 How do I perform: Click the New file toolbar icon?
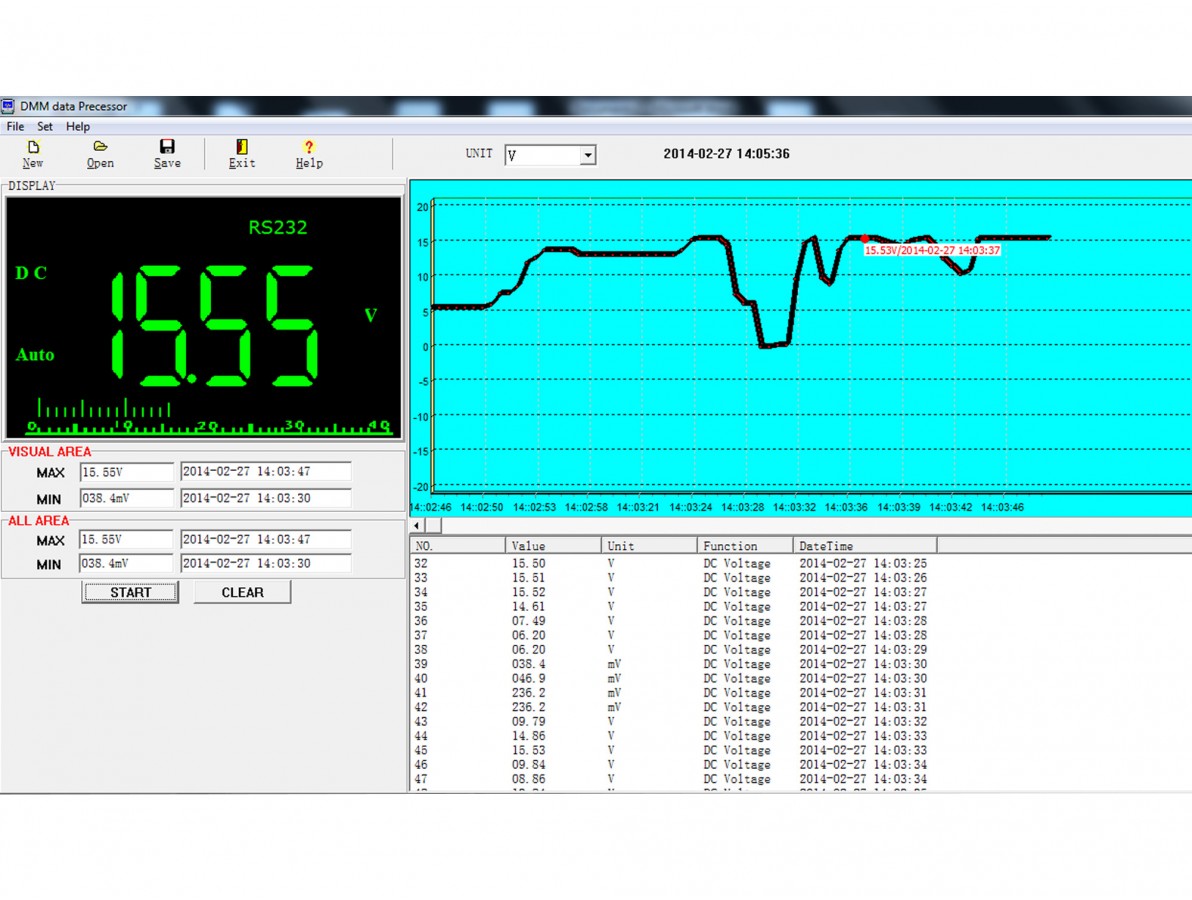point(33,147)
